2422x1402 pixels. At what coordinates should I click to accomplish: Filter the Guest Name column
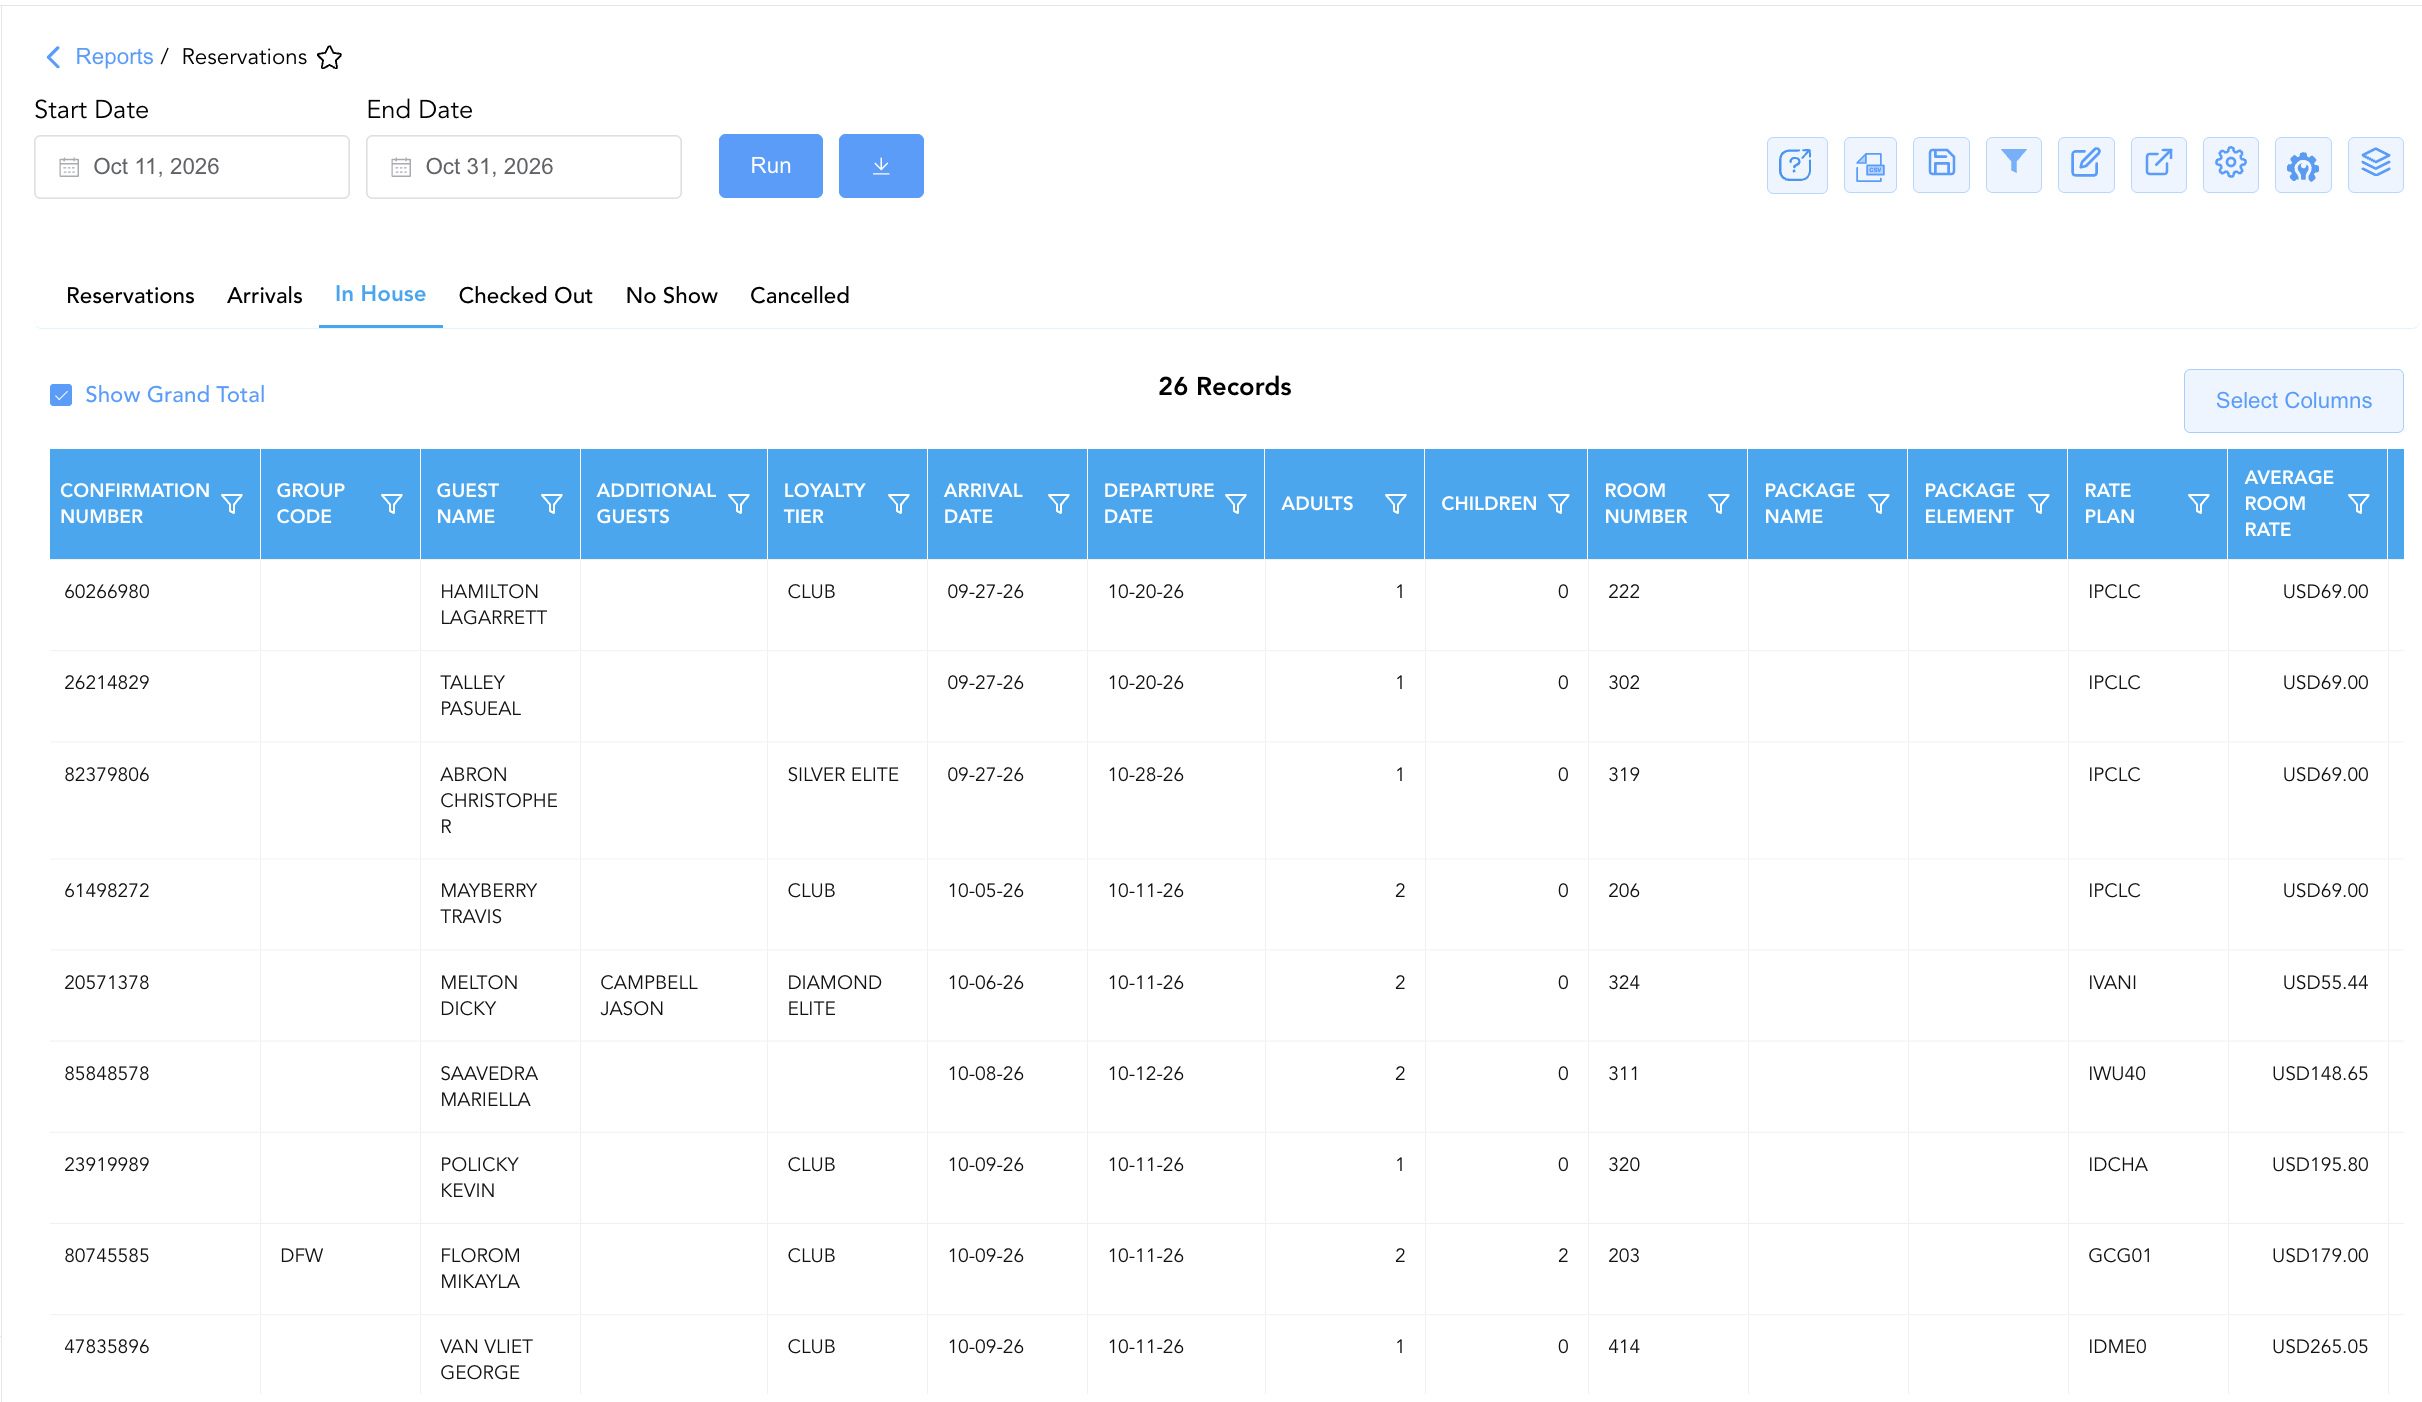coord(552,503)
